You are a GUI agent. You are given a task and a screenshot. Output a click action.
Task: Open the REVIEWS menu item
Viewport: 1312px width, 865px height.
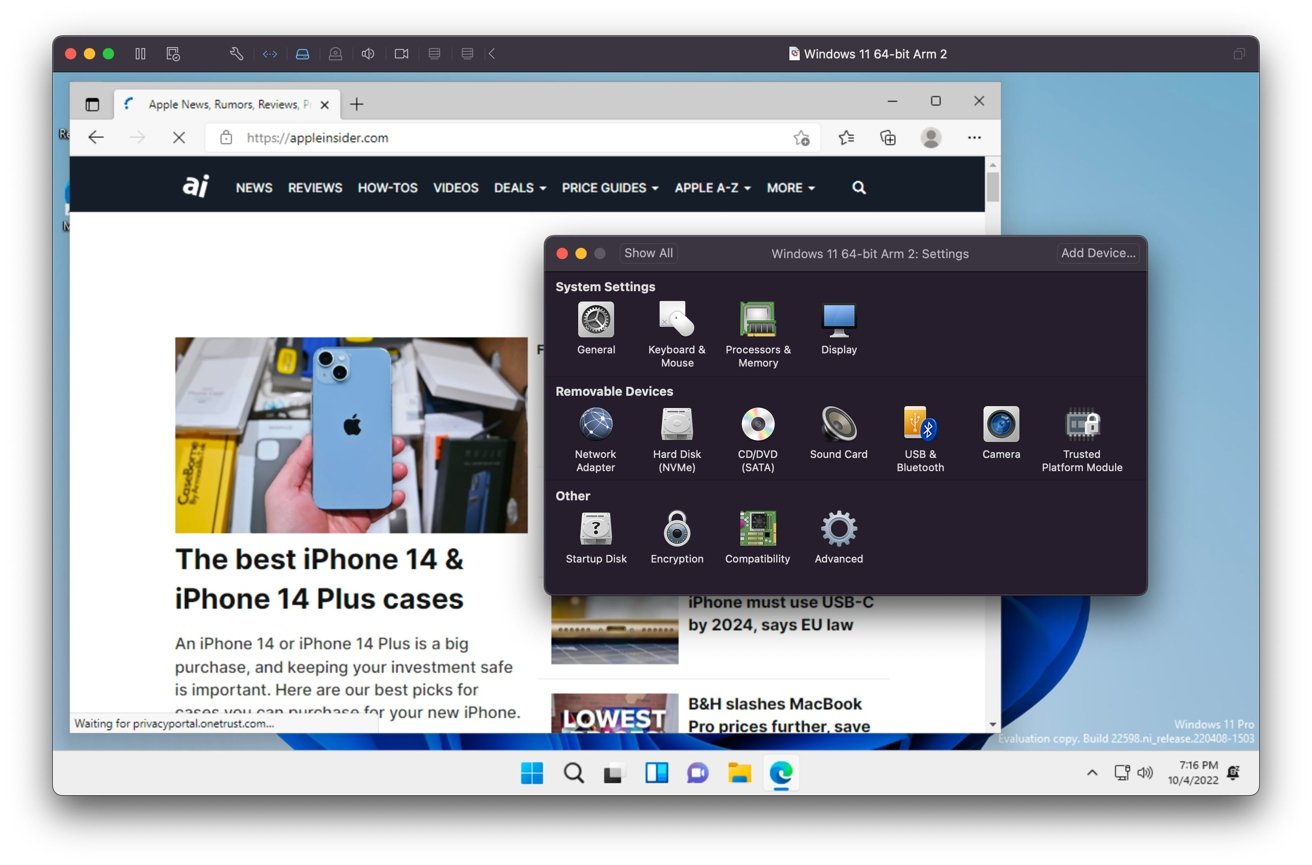[315, 188]
